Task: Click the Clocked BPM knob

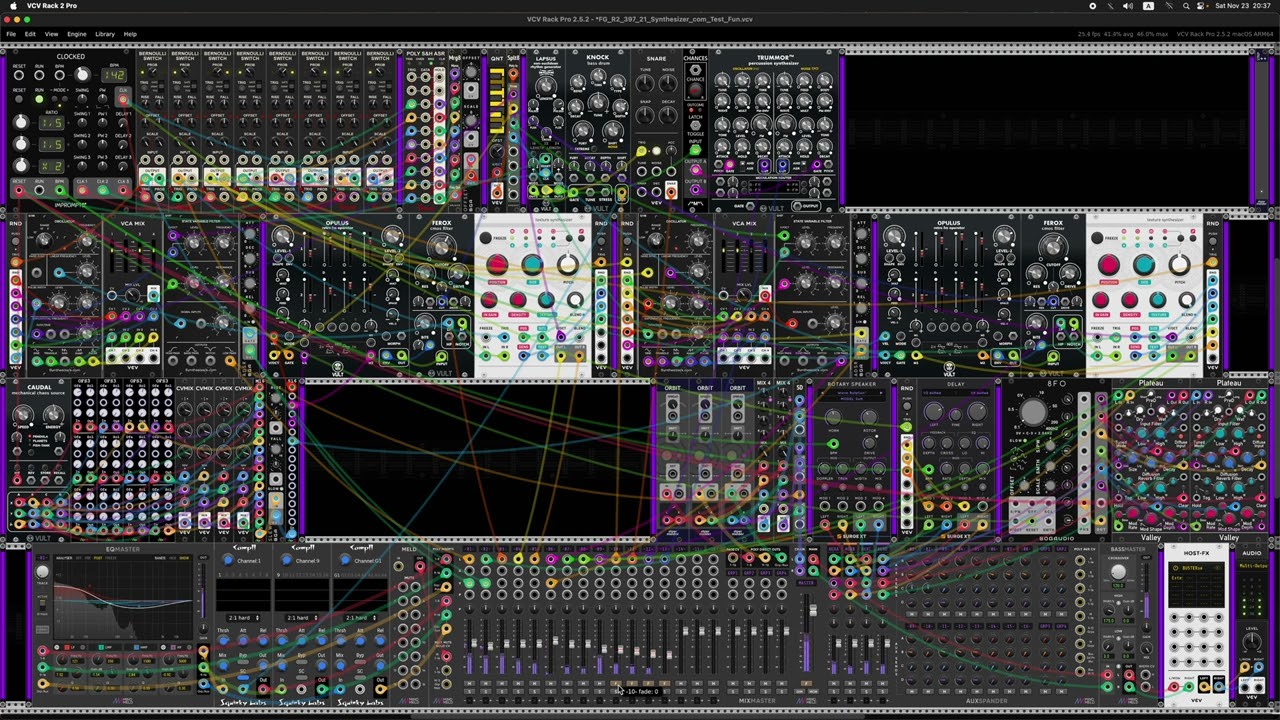Action: [x=83, y=75]
